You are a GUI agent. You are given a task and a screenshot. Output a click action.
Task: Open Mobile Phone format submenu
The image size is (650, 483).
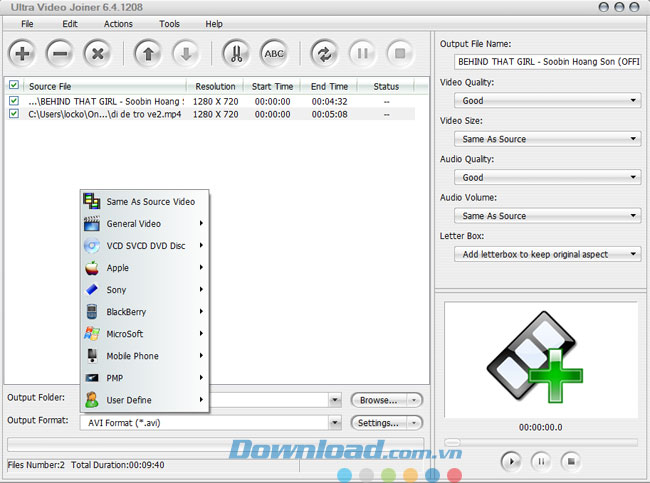[x=145, y=356]
